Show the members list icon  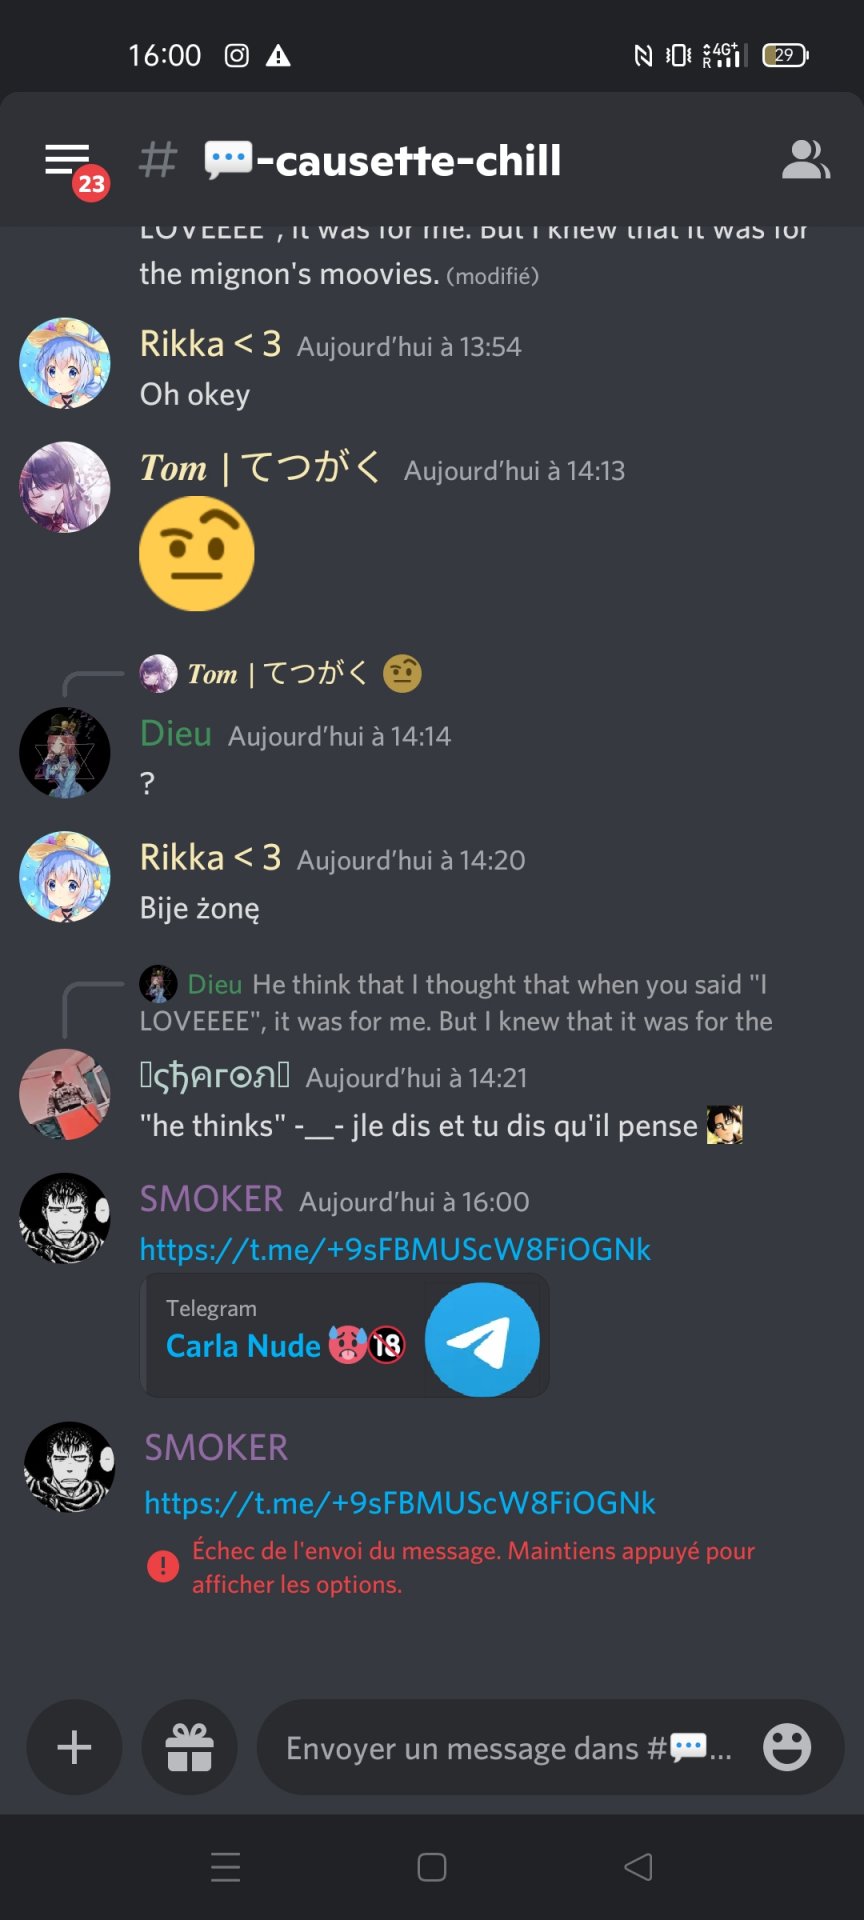pos(805,160)
